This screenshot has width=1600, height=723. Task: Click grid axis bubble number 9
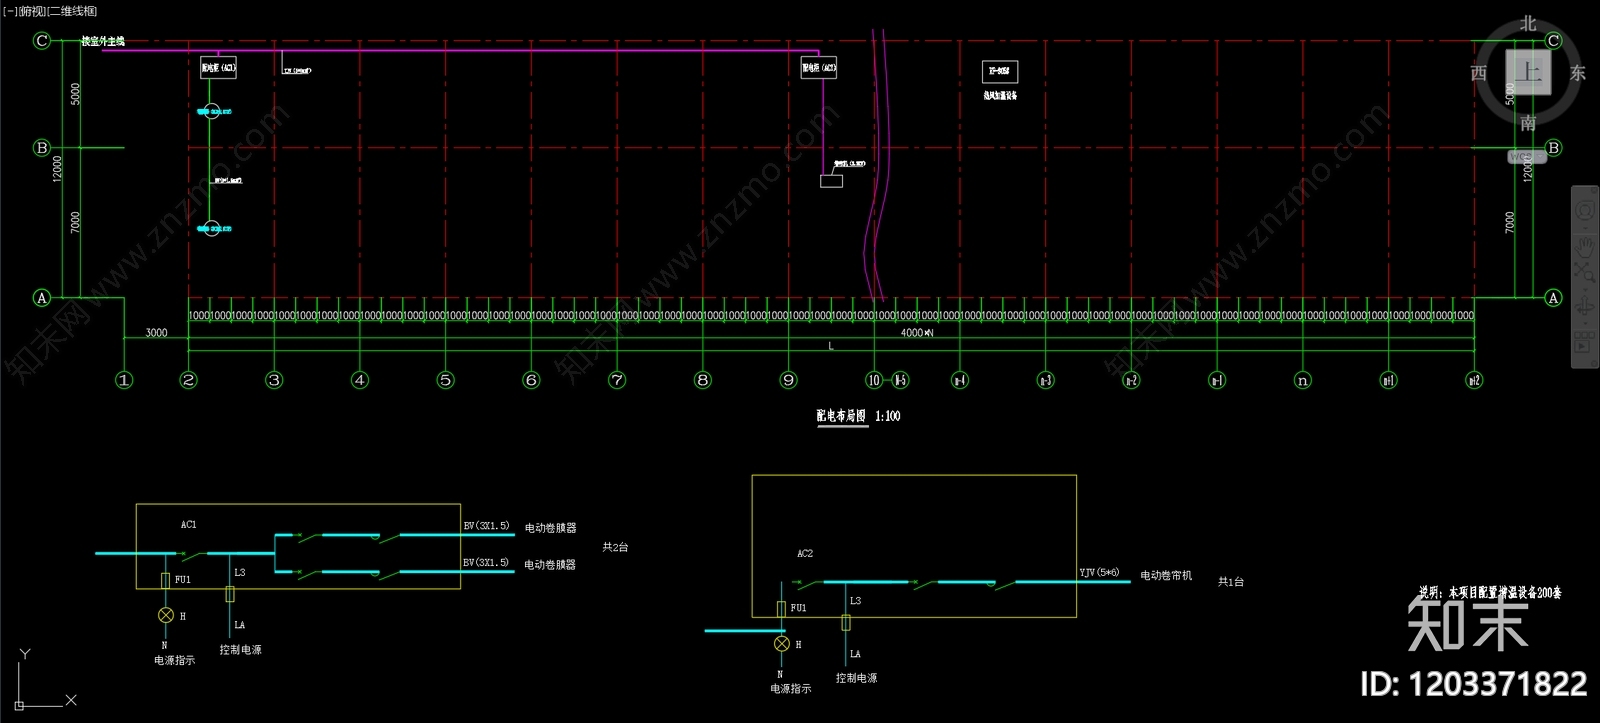click(789, 380)
